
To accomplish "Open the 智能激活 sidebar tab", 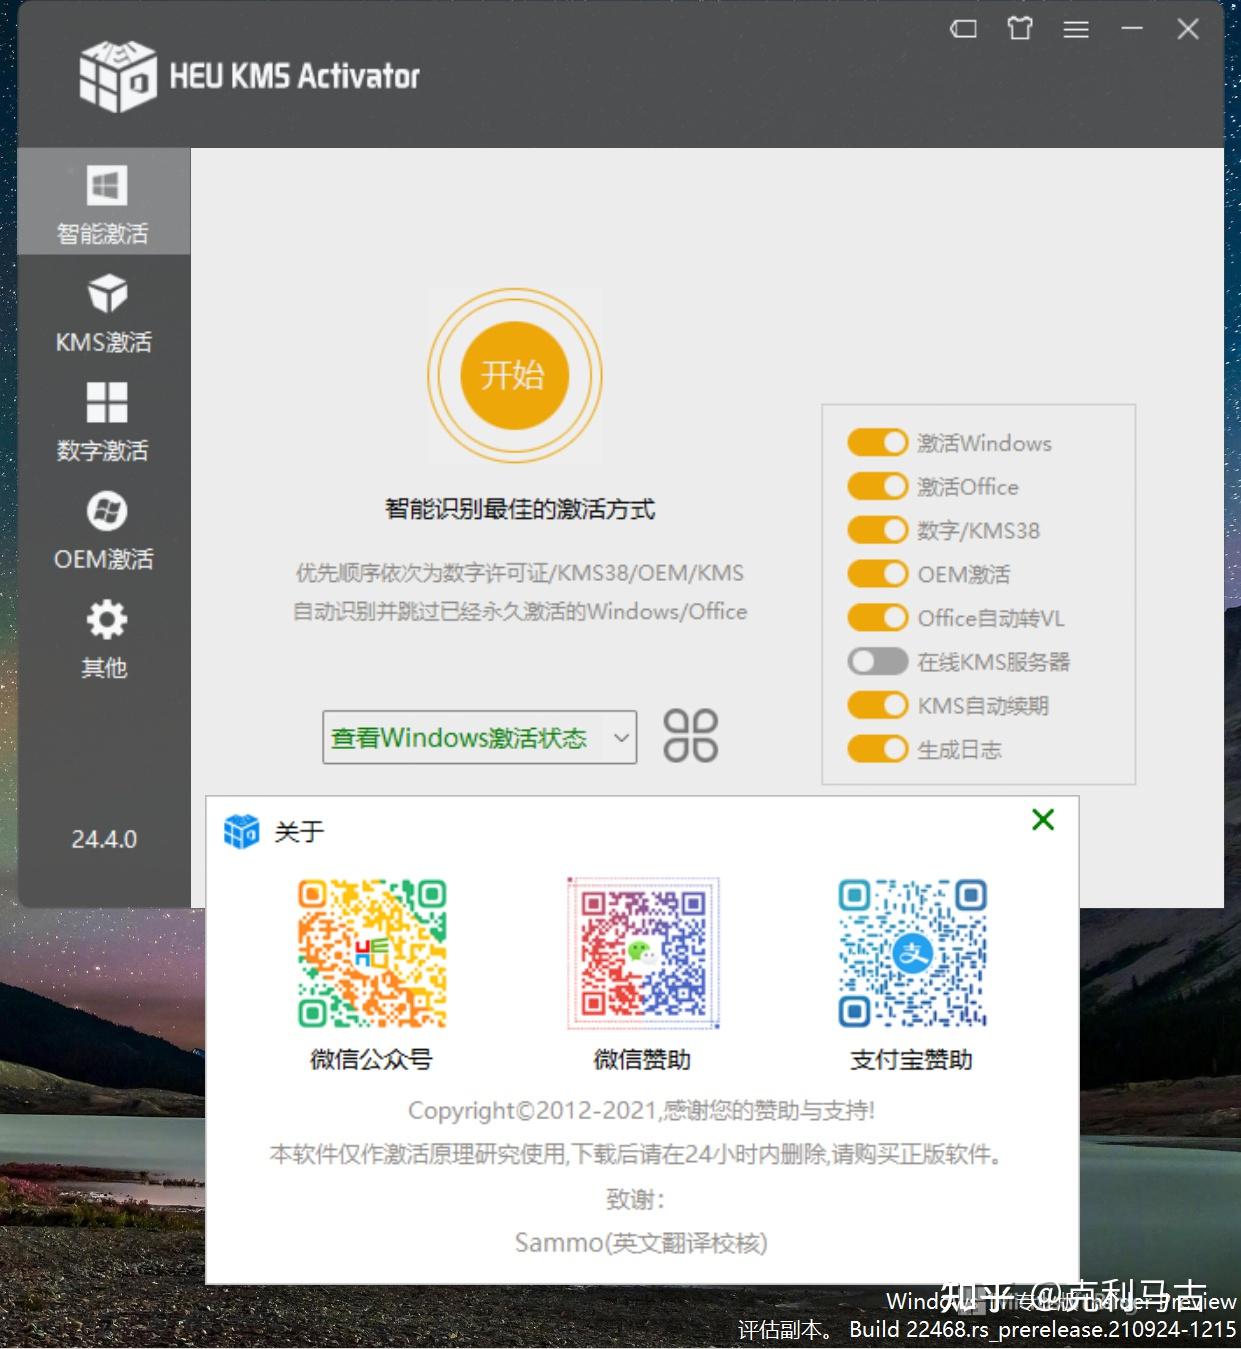I will point(104,201).
